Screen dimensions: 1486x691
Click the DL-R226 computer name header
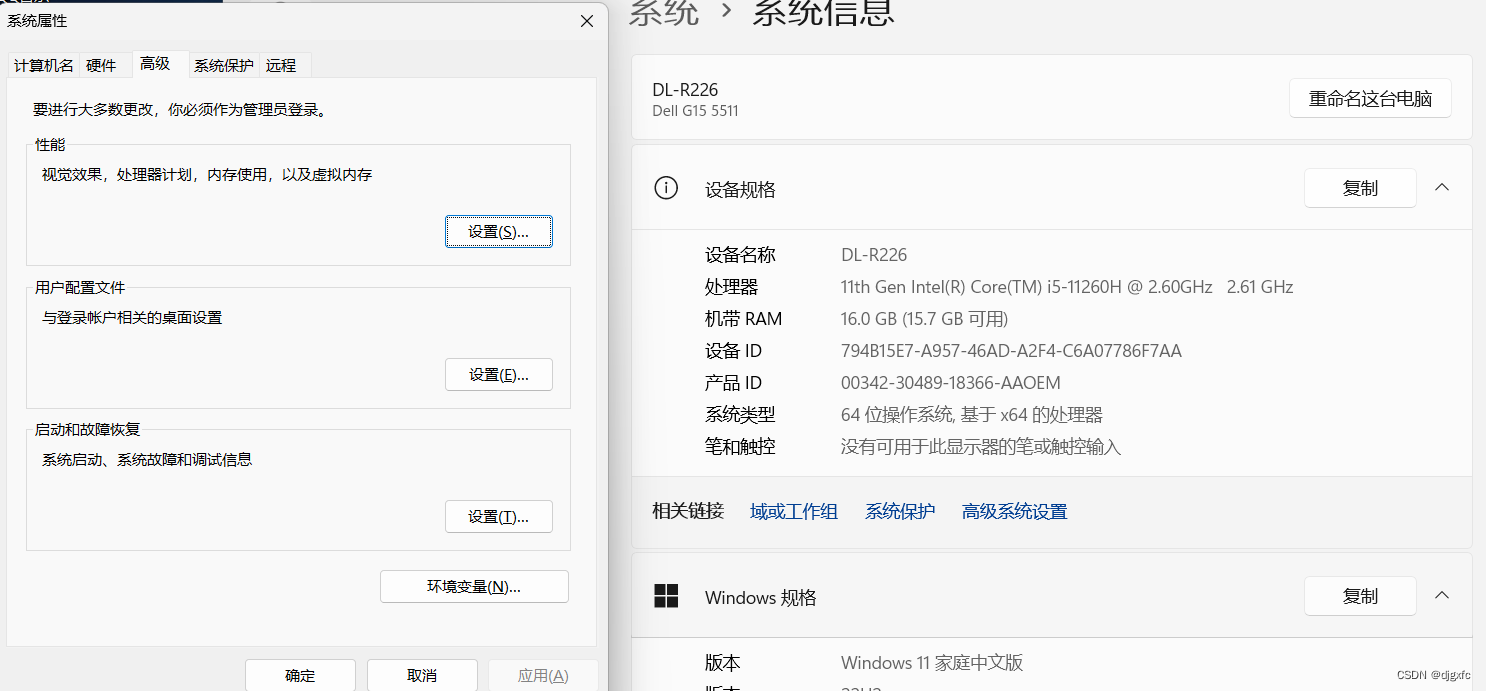tap(685, 90)
